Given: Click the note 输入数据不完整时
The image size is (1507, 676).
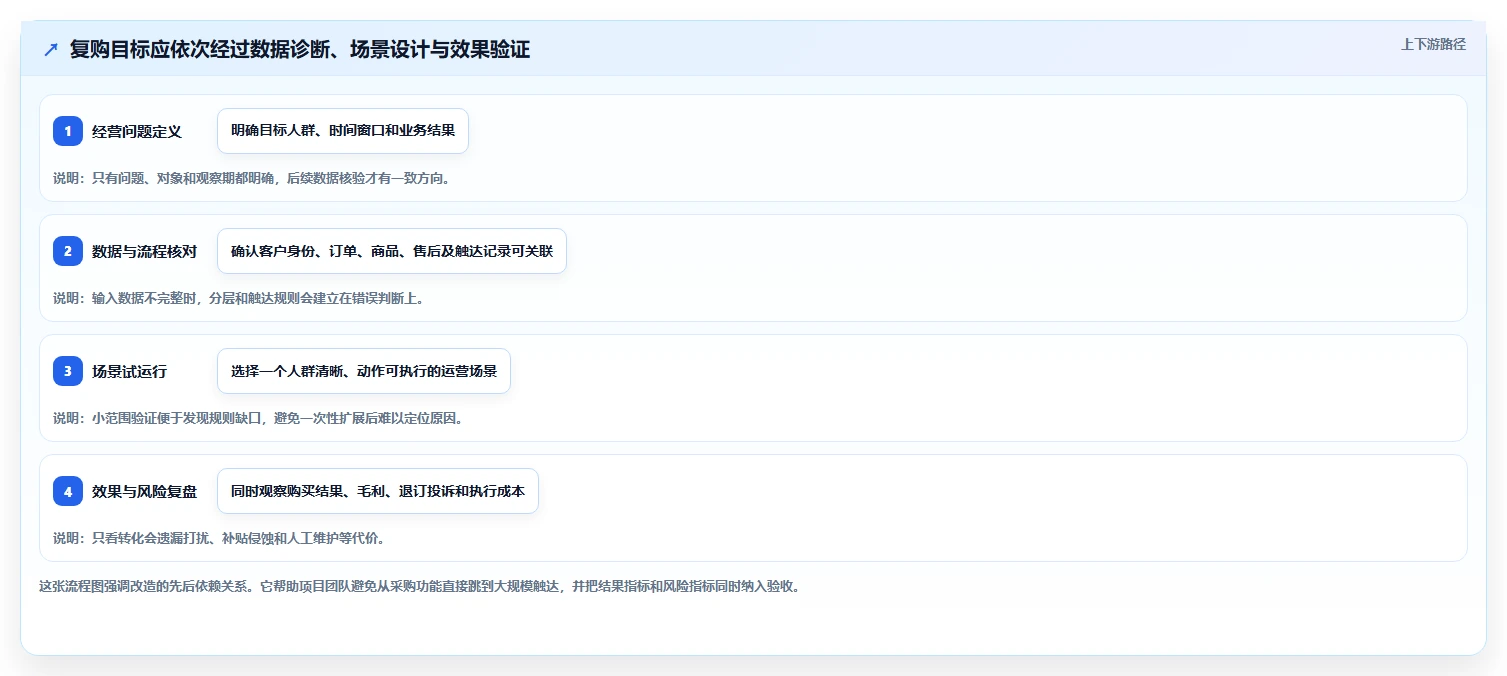Looking at the screenshot, I should coord(238,298).
